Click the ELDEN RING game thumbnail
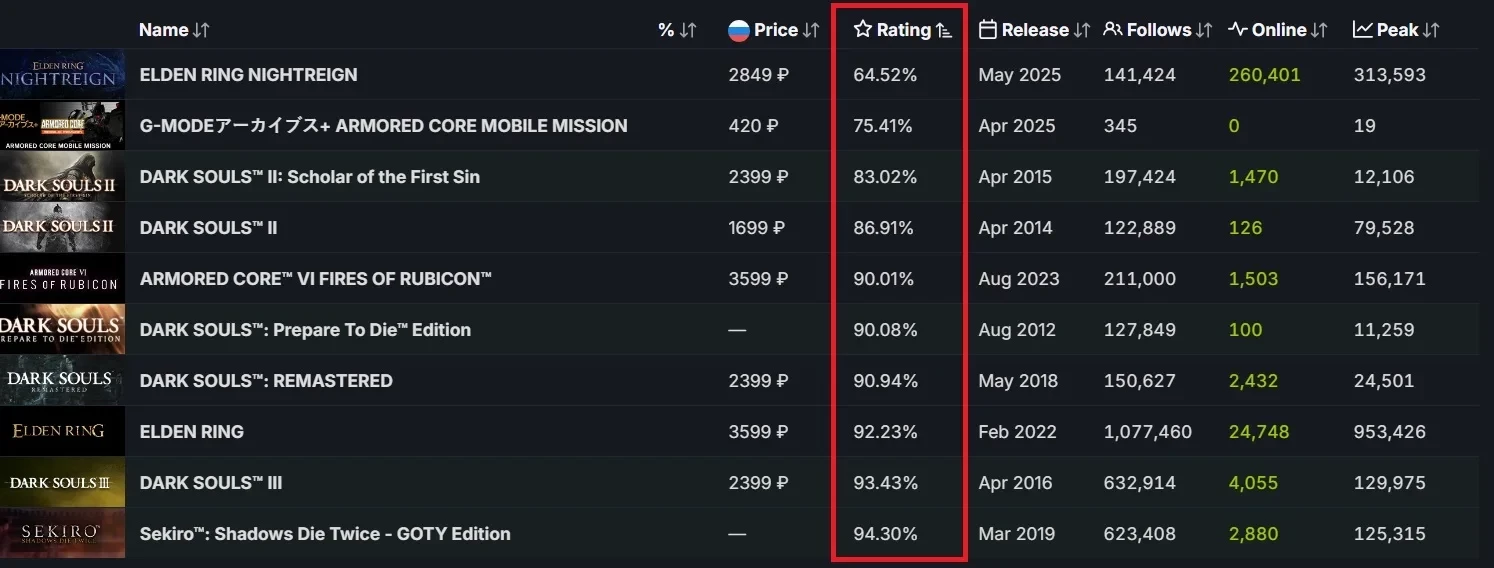Screen dimensions: 1494x568 (62, 432)
